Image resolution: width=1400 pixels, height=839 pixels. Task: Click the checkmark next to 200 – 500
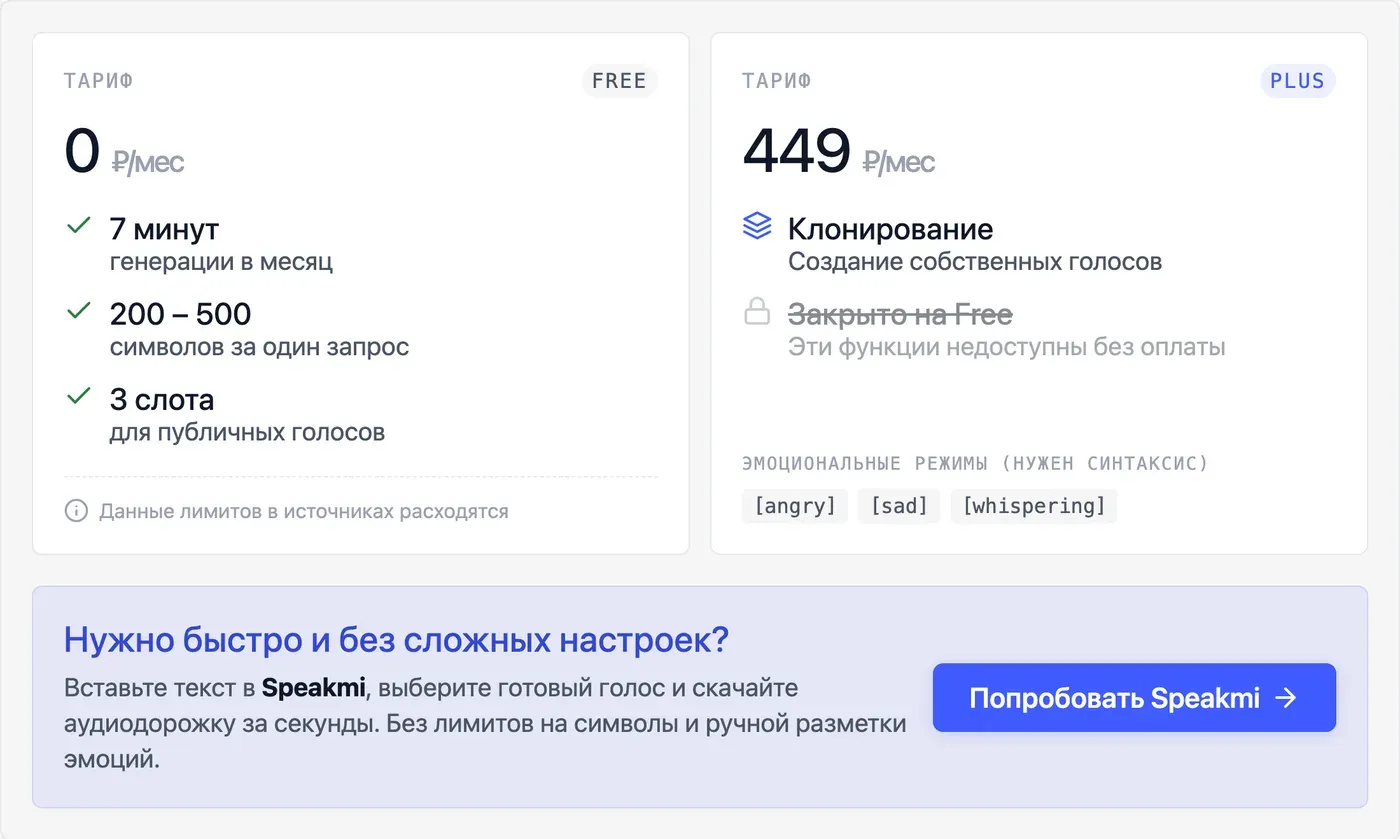point(78,311)
